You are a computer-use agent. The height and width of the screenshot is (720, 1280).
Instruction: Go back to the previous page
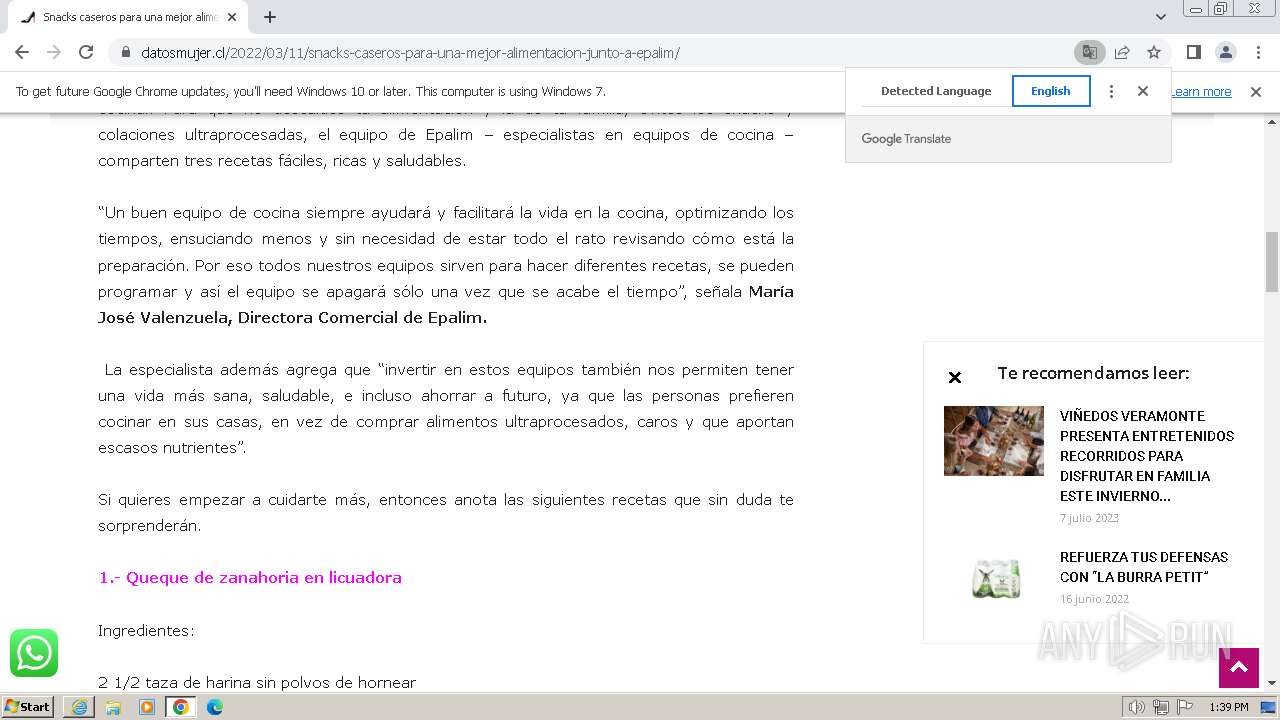pyautogui.click(x=22, y=52)
